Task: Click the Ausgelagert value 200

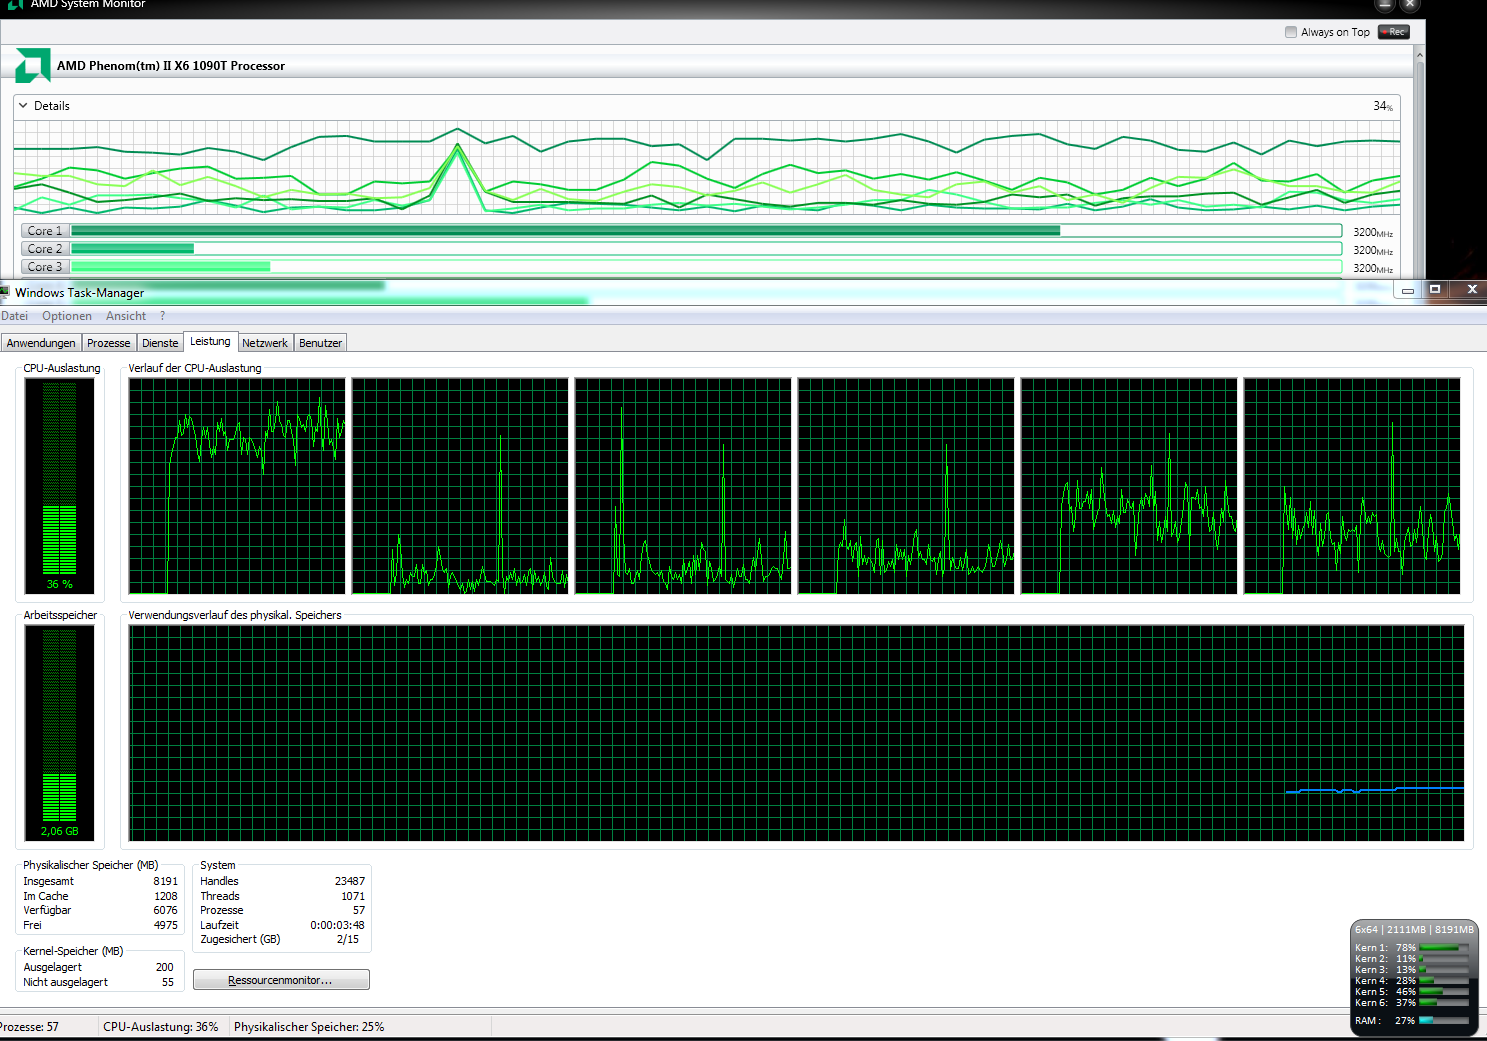Action: [164, 967]
